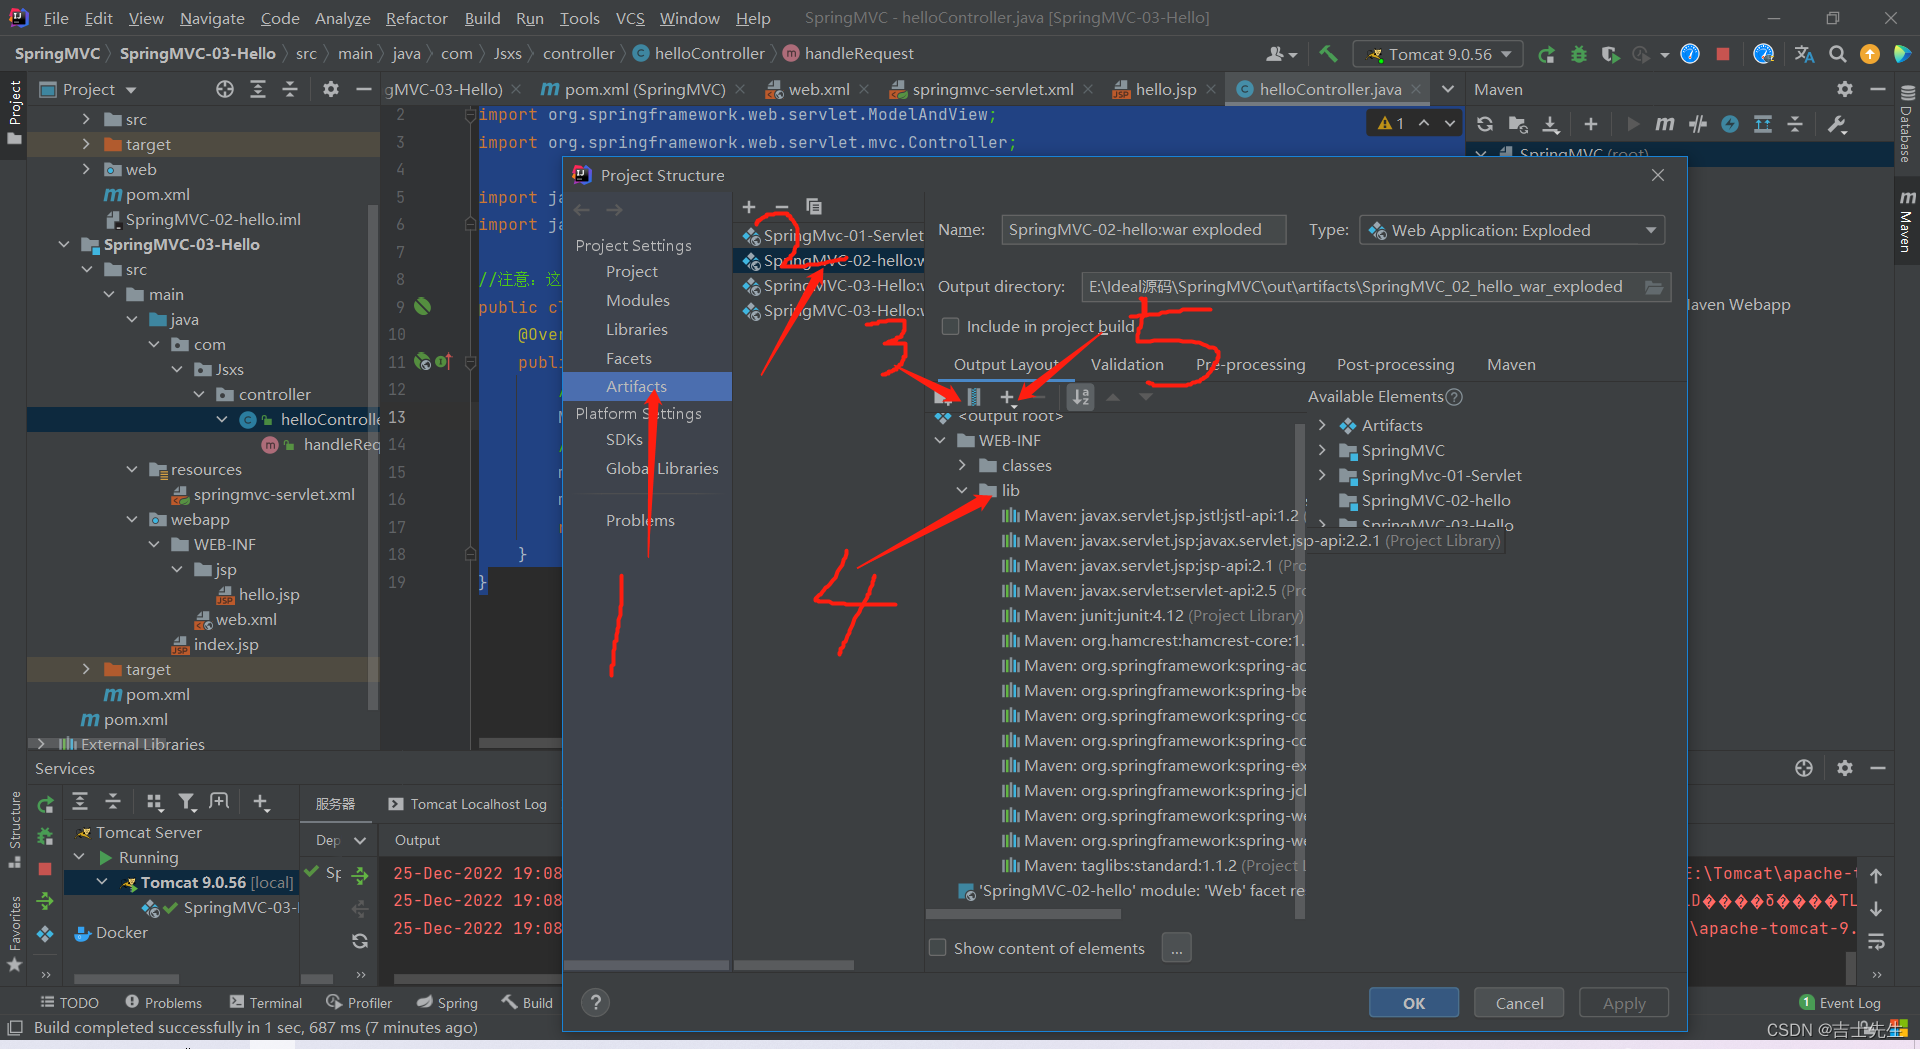Expand the web folder in Project tree
The image size is (1920, 1049).
tap(86, 169)
